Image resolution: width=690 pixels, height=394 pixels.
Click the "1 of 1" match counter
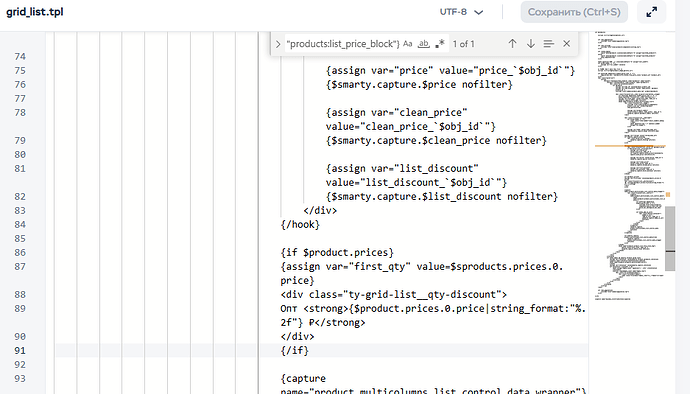coord(463,44)
